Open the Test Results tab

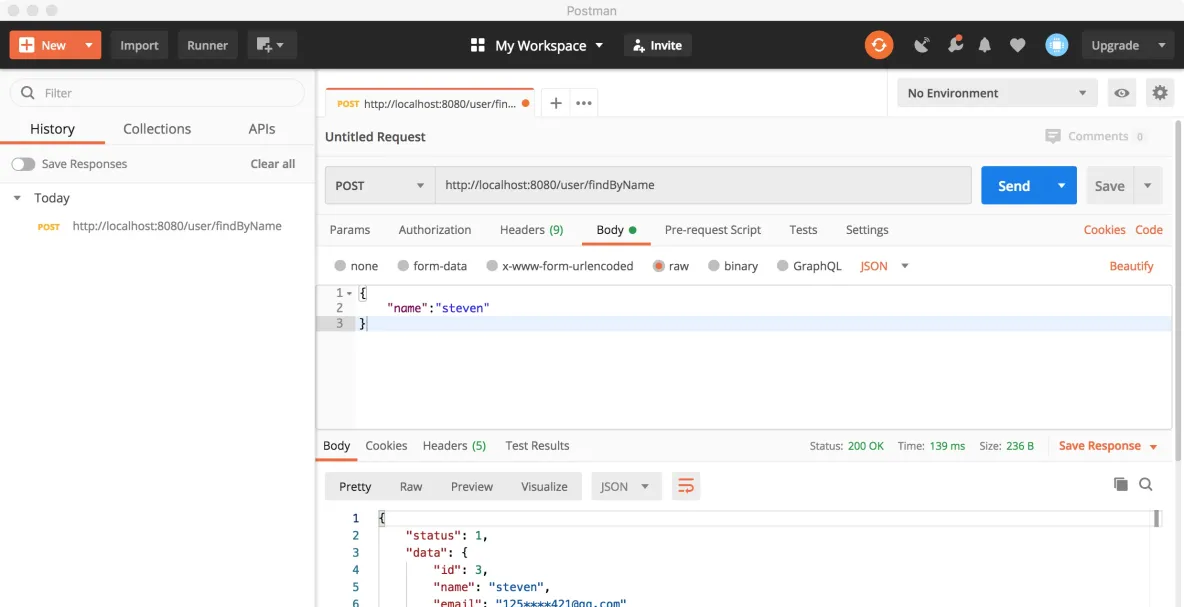coord(538,445)
